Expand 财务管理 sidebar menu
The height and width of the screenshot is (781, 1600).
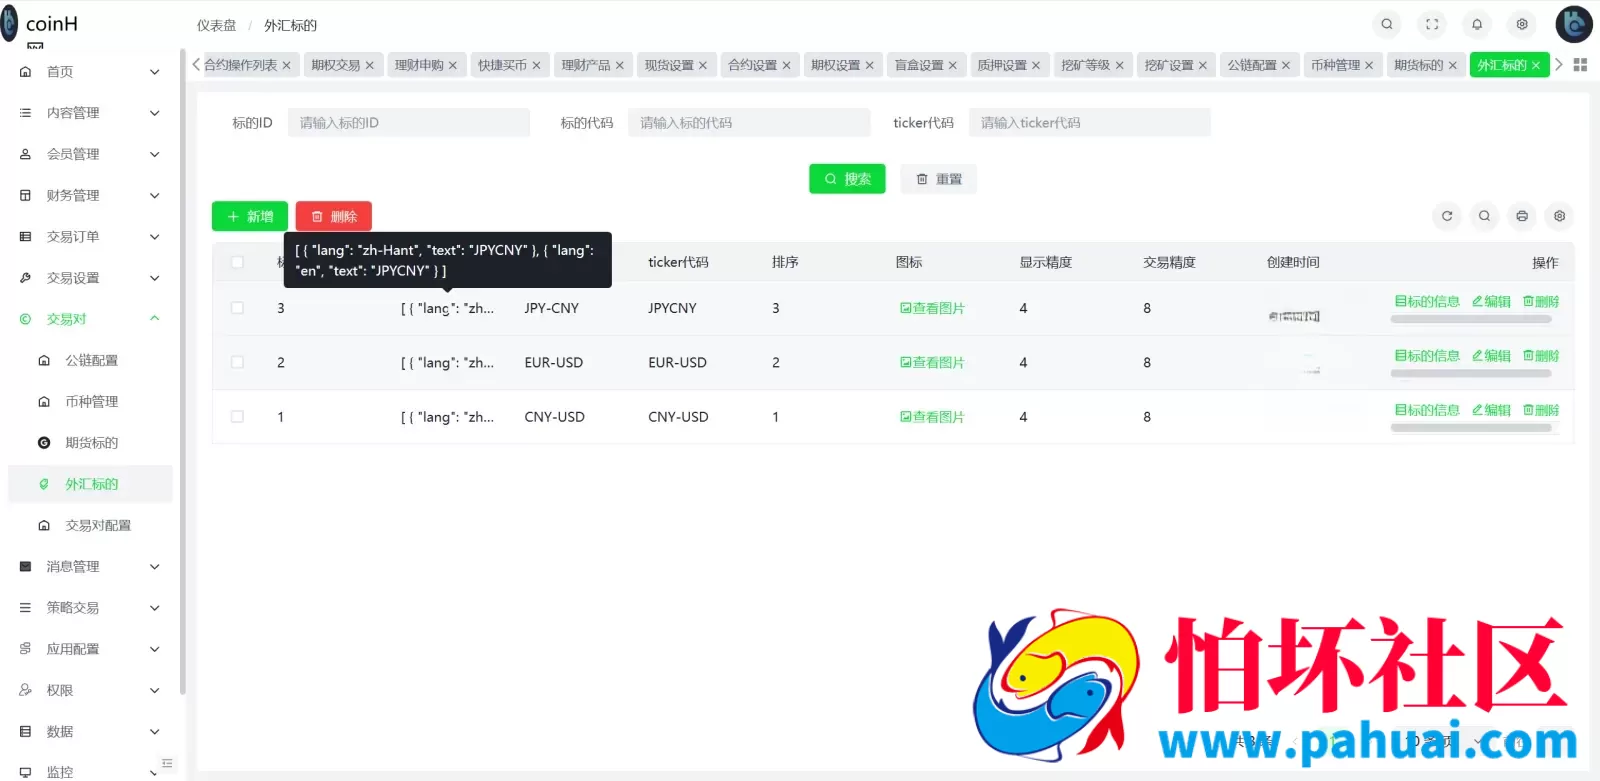point(90,195)
